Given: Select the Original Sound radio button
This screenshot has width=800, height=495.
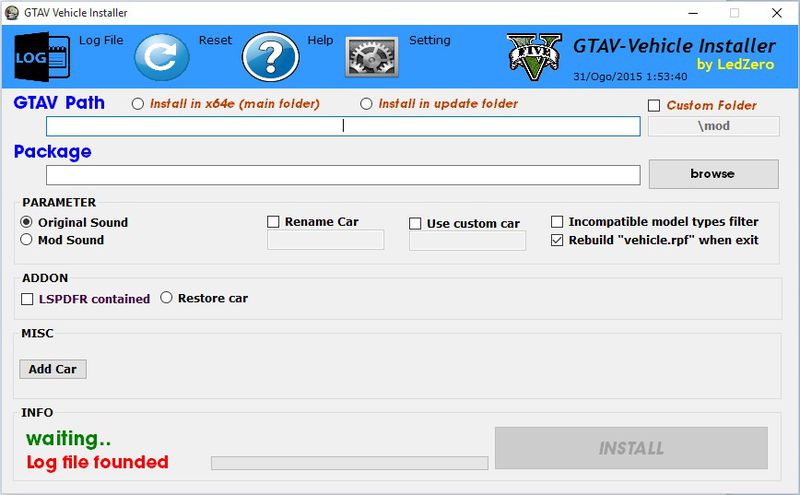Looking at the screenshot, I should click(27, 222).
